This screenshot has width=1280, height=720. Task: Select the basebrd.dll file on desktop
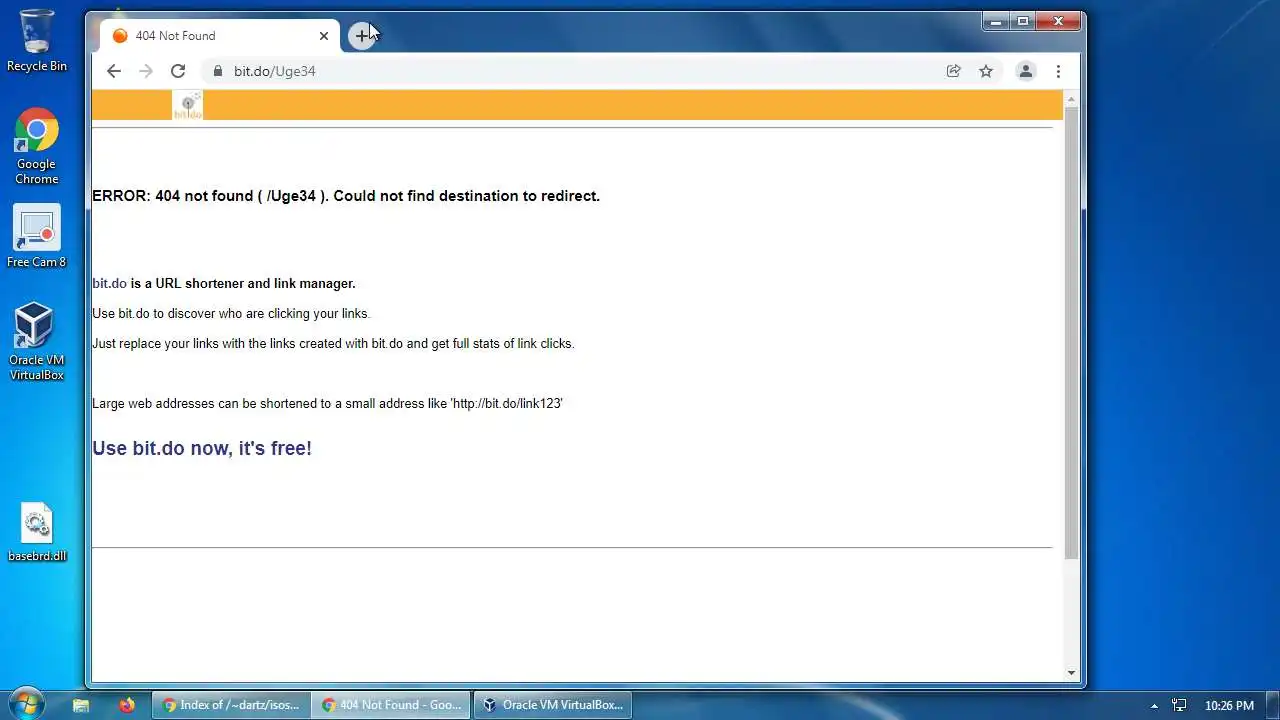[37, 532]
